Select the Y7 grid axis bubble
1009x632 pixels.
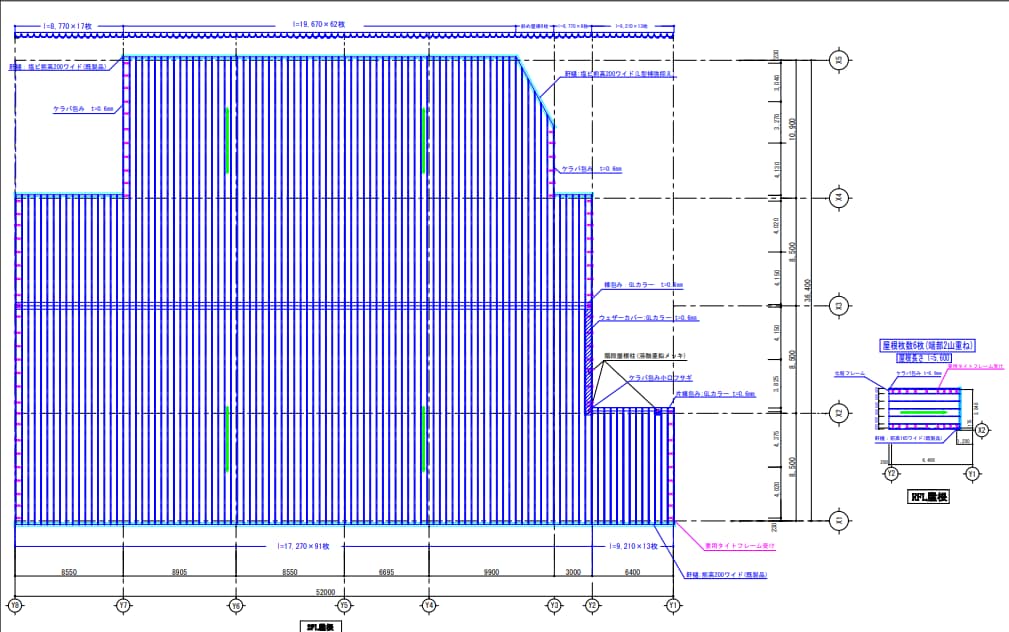pos(123,606)
